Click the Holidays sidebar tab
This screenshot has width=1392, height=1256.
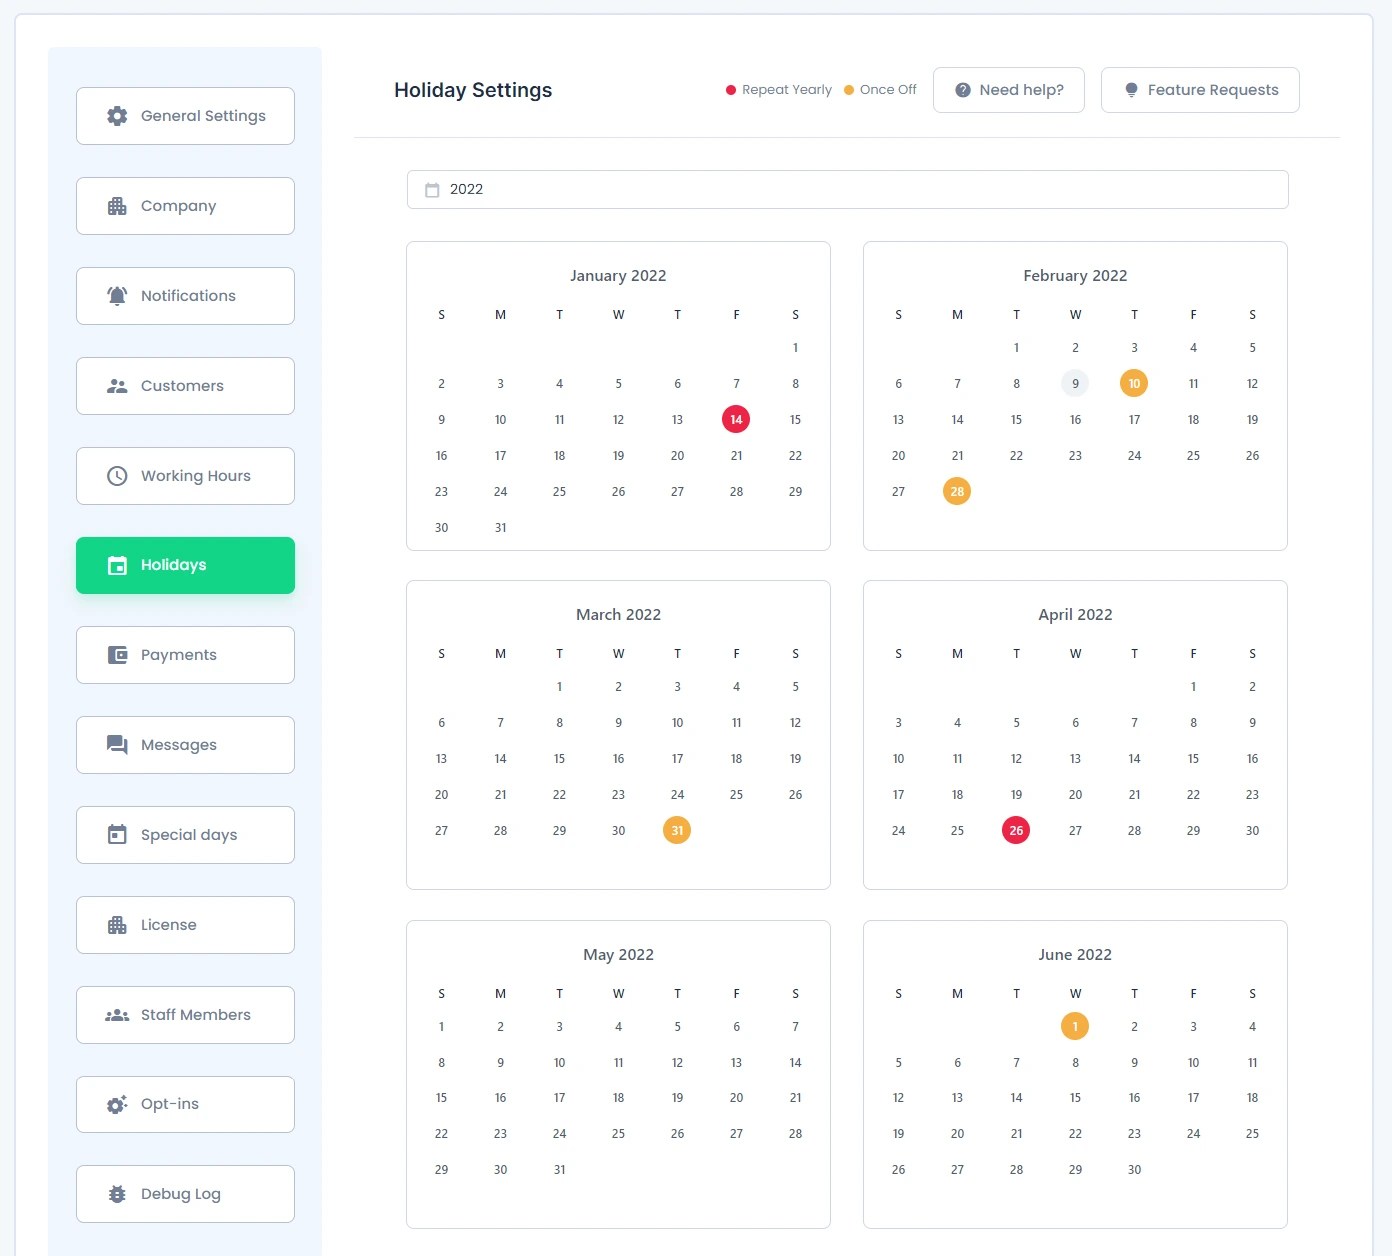tap(185, 565)
